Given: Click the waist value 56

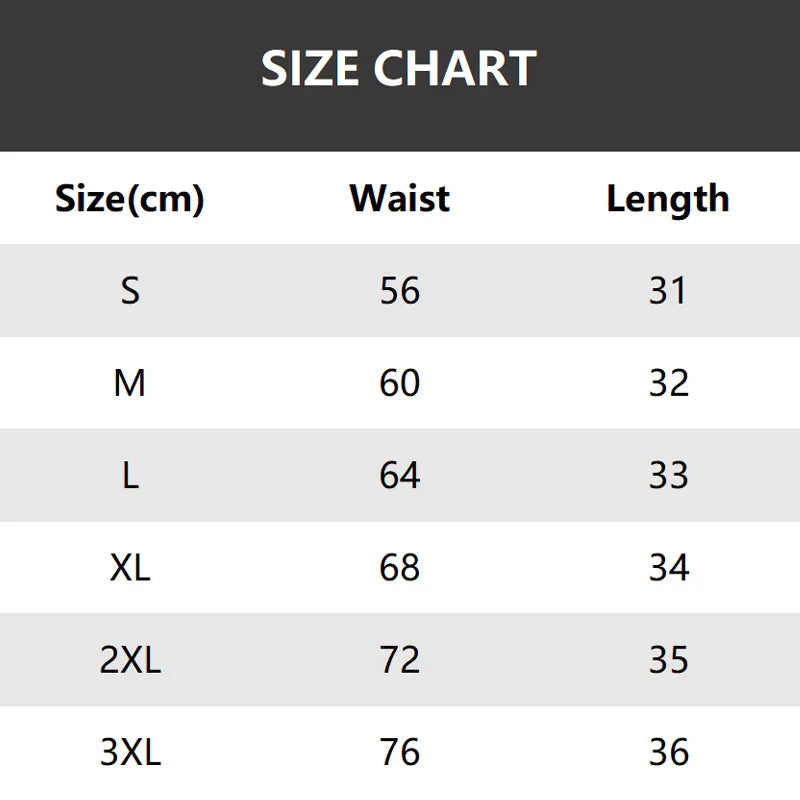Looking at the screenshot, I should 400,291.
